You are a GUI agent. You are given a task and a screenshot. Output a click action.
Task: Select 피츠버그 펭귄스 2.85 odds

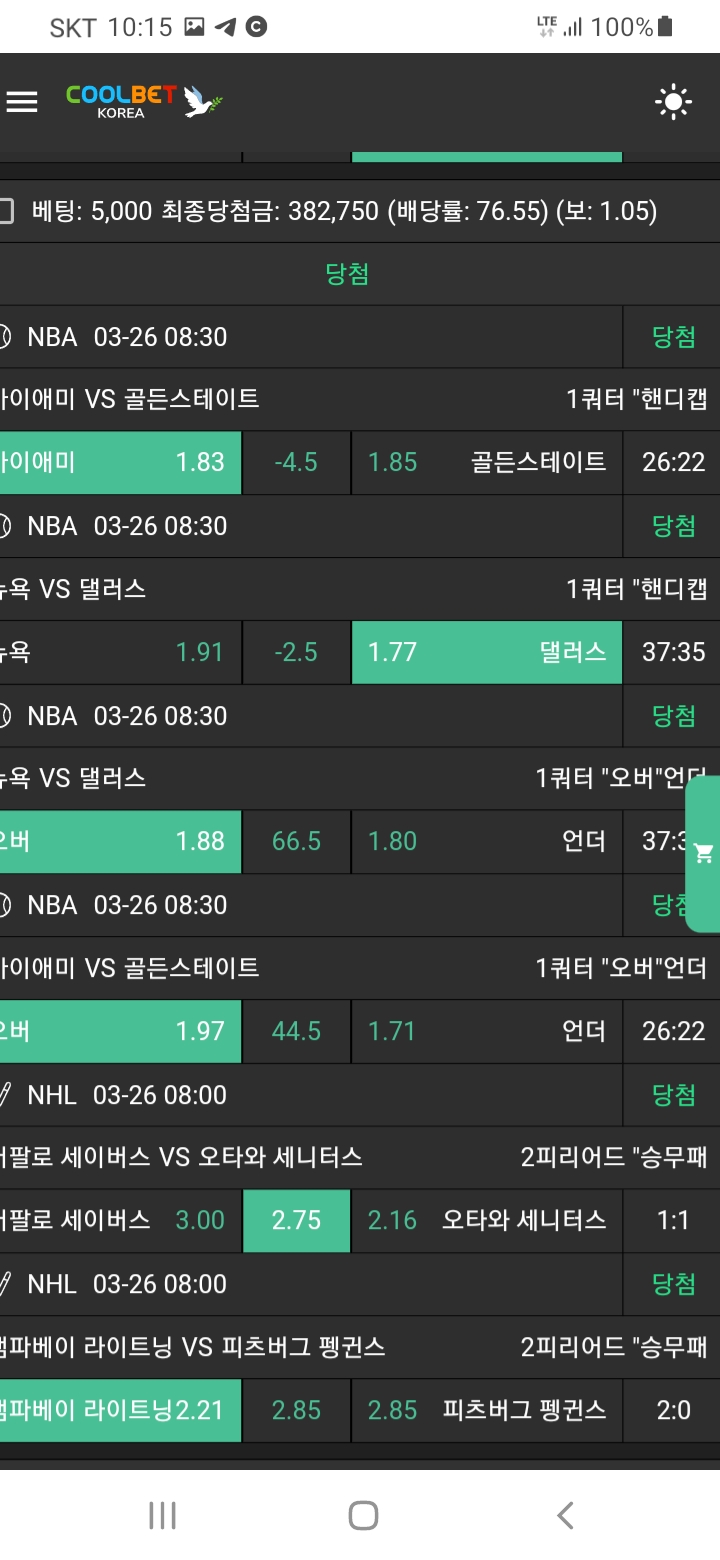[x=486, y=1410]
